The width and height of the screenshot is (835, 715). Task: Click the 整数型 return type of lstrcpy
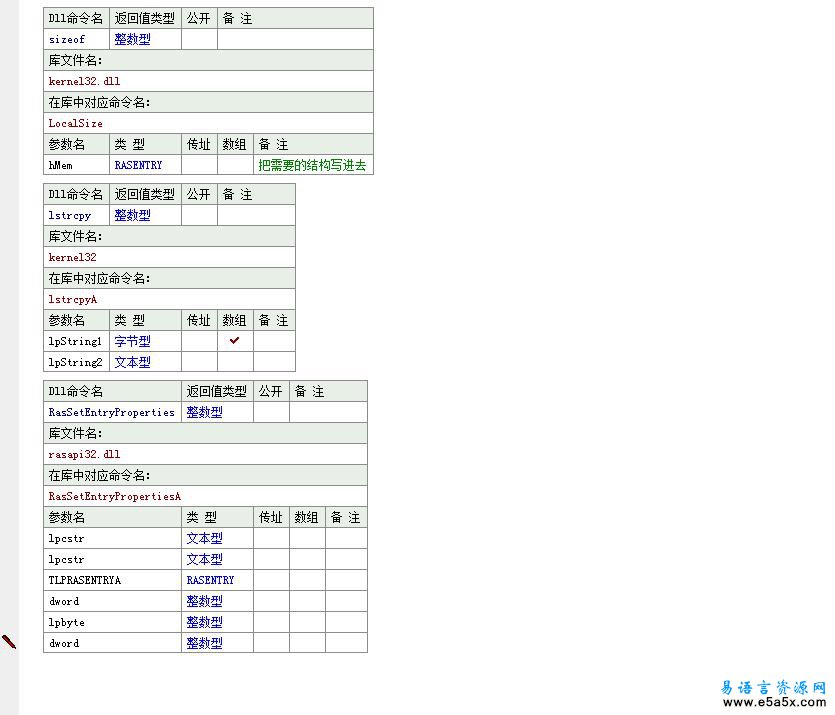133,216
